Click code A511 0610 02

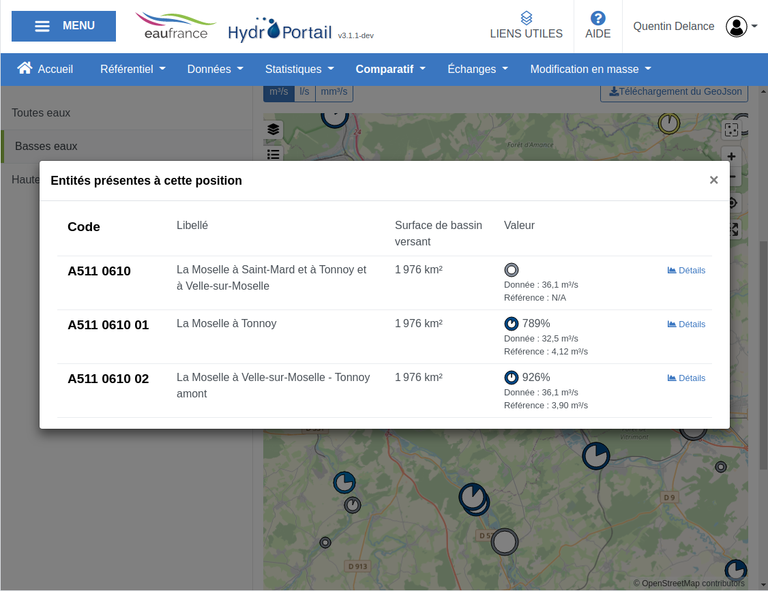(108, 379)
